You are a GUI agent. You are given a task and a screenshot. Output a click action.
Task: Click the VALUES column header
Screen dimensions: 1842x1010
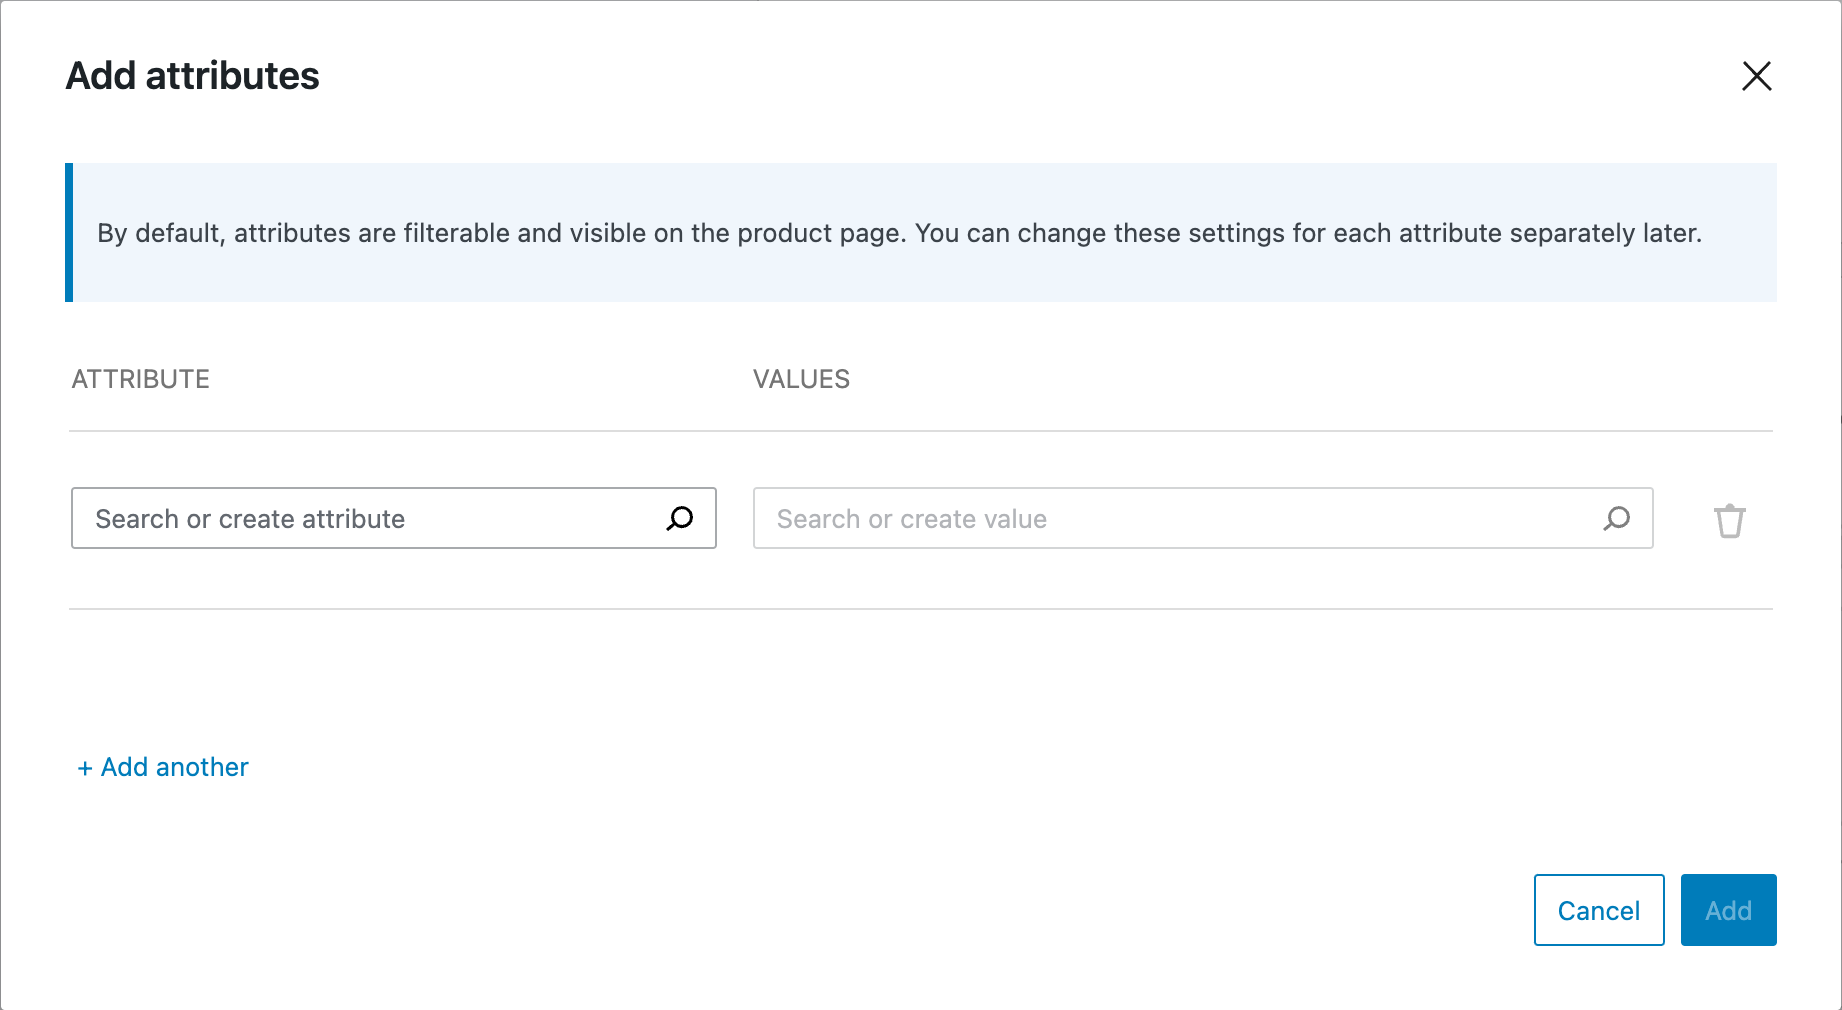801,379
